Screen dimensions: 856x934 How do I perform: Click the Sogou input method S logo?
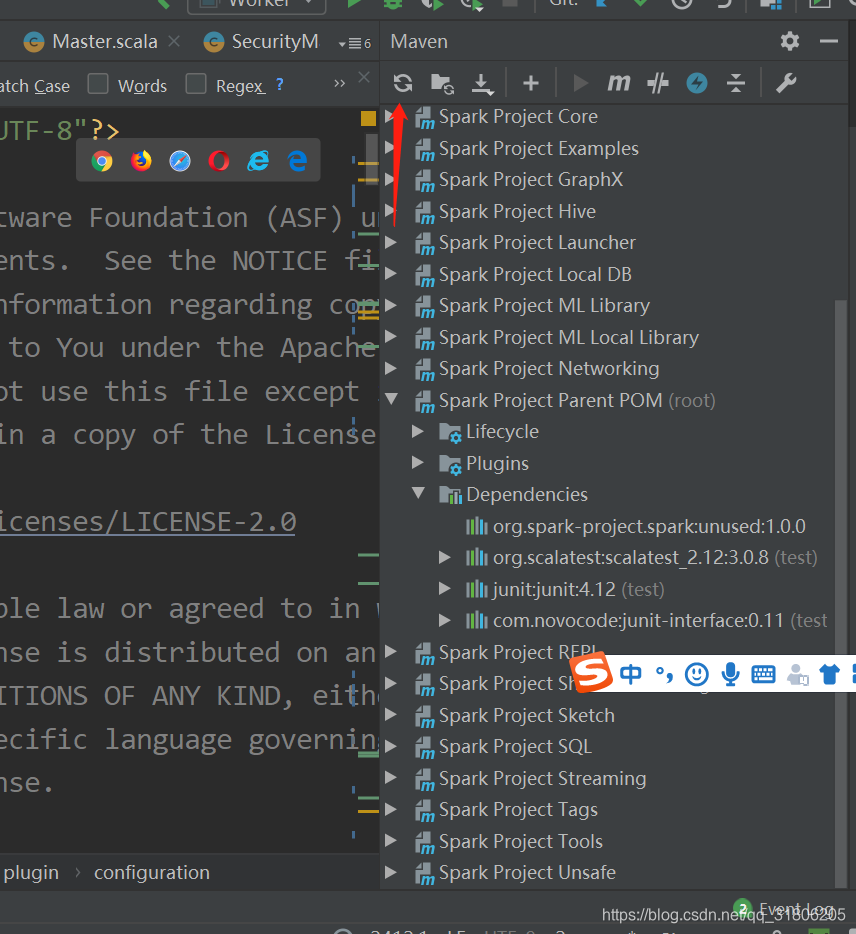pyautogui.click(x=591, y=673)
